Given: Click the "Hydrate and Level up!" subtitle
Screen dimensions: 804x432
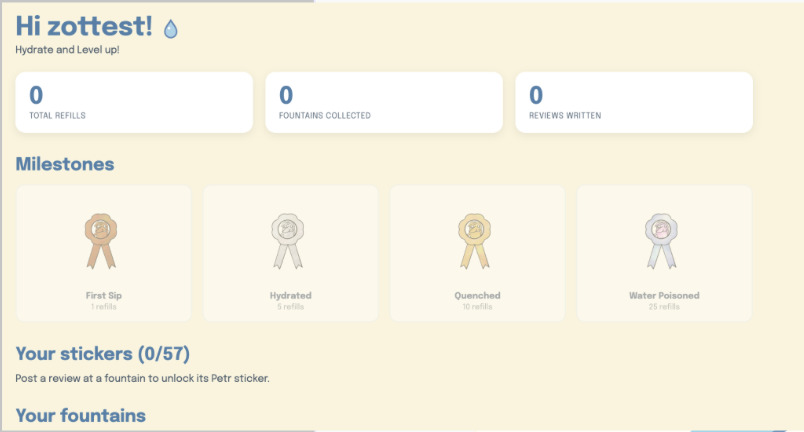Looking at the screenshot, I should (x=67, y=50).
